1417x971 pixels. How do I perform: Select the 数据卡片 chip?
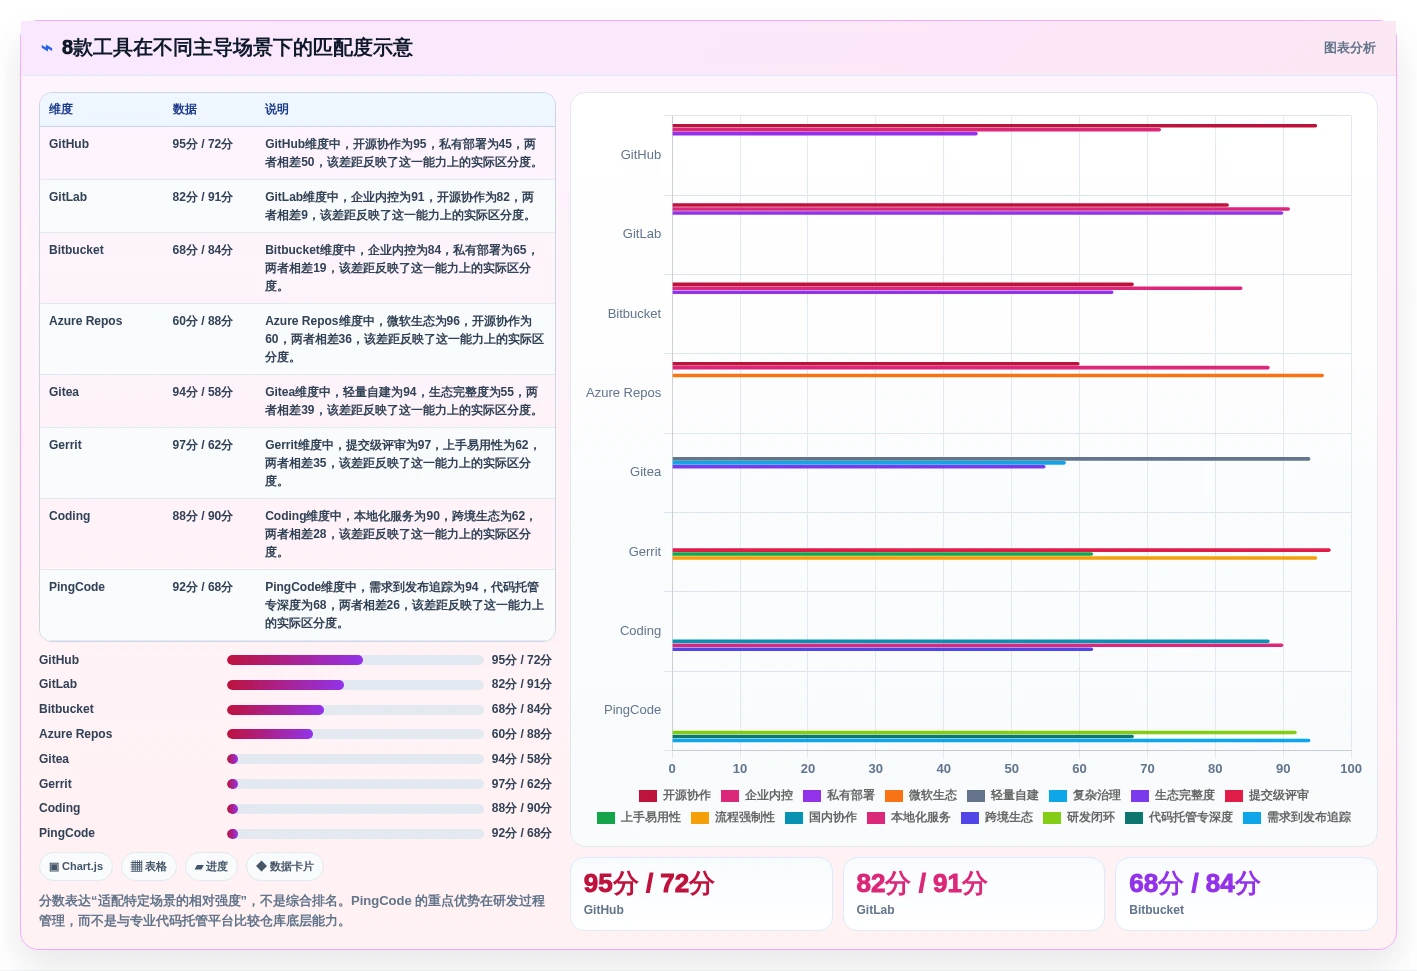coord(285,867)
